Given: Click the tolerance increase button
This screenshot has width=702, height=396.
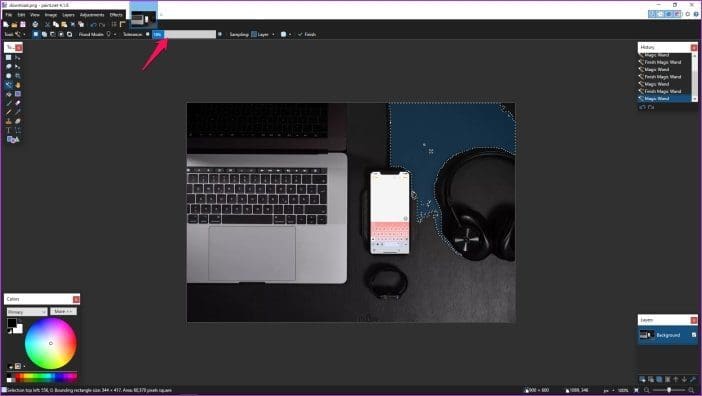Looking at the screenshot, I should click(x=219, y=34).
